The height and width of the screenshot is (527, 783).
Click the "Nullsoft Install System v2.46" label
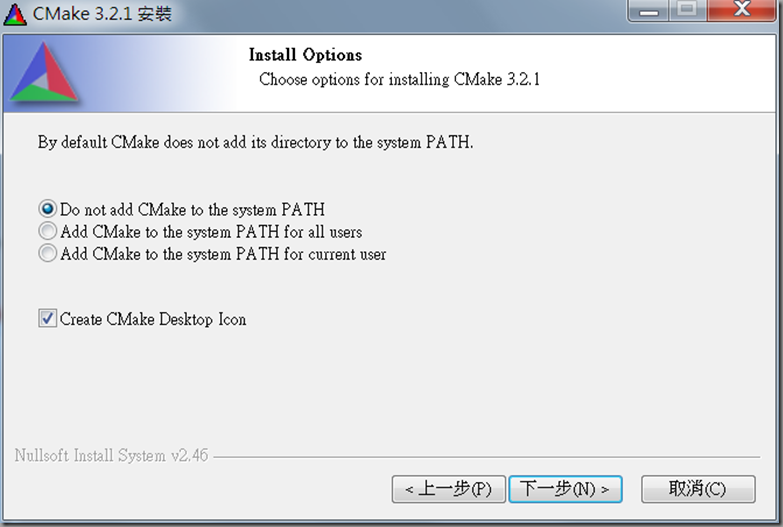(x=111, y=455)
